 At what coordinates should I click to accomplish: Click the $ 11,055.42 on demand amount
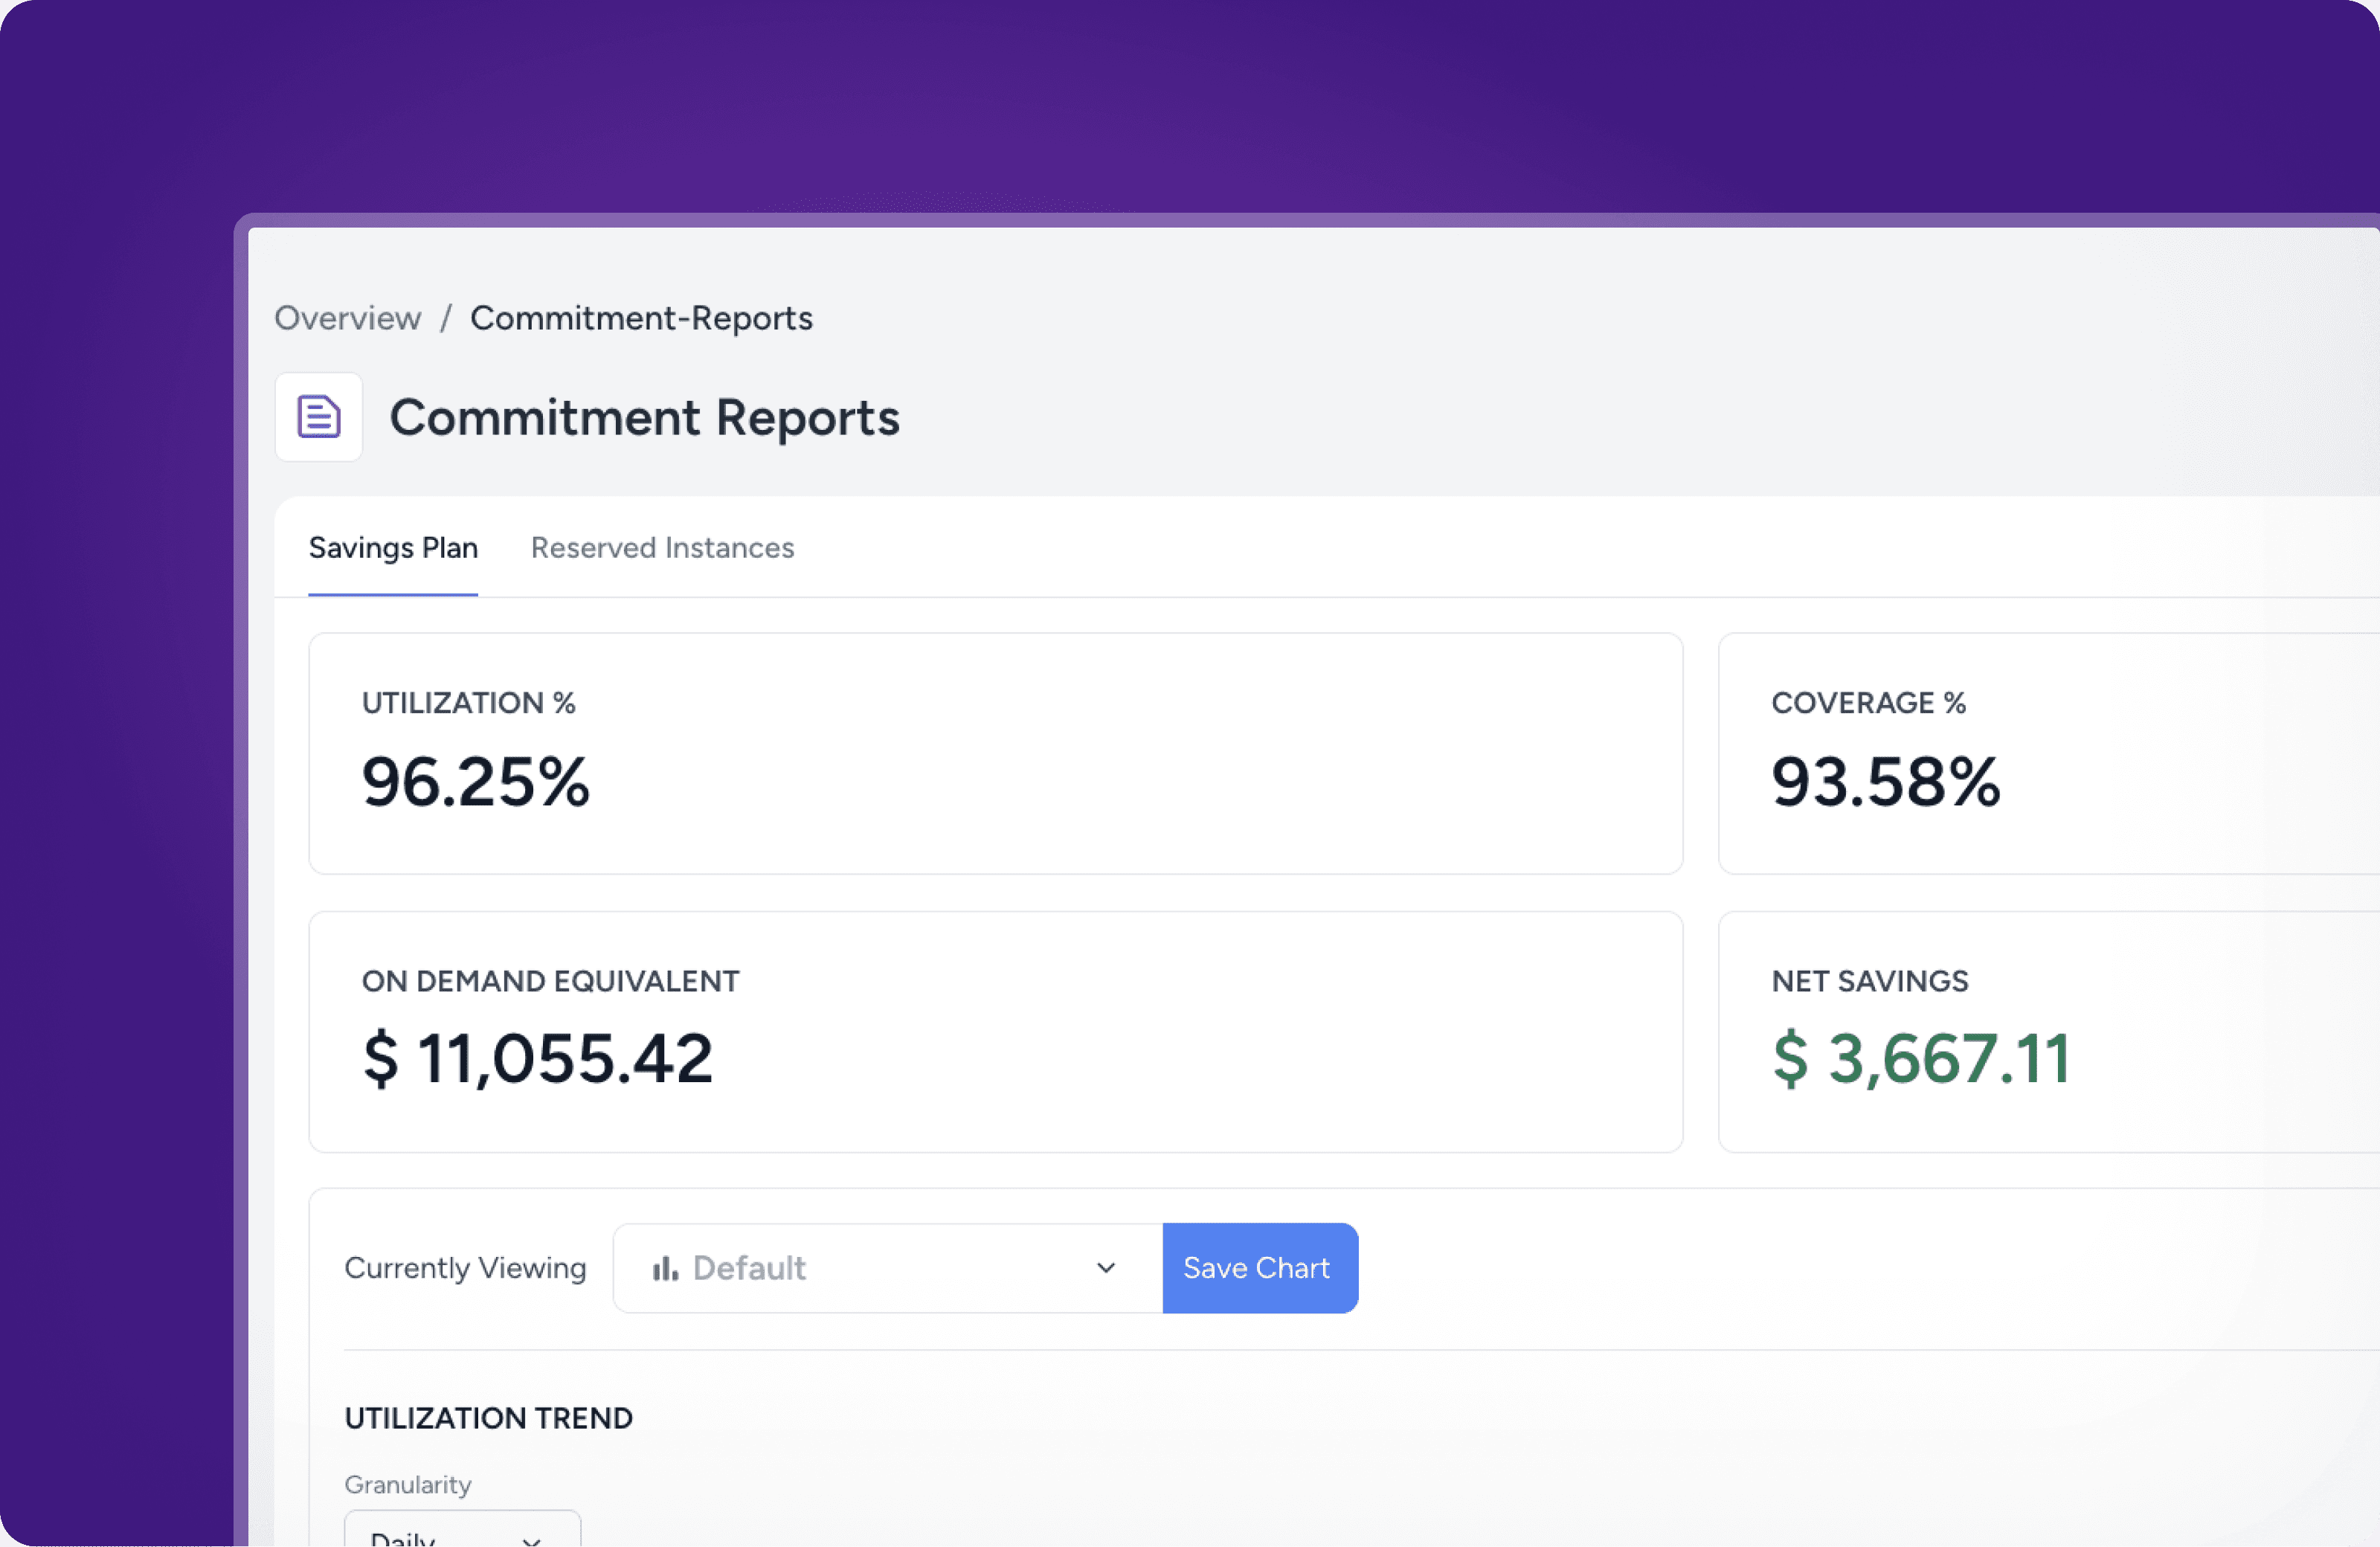coord(538,1059)
